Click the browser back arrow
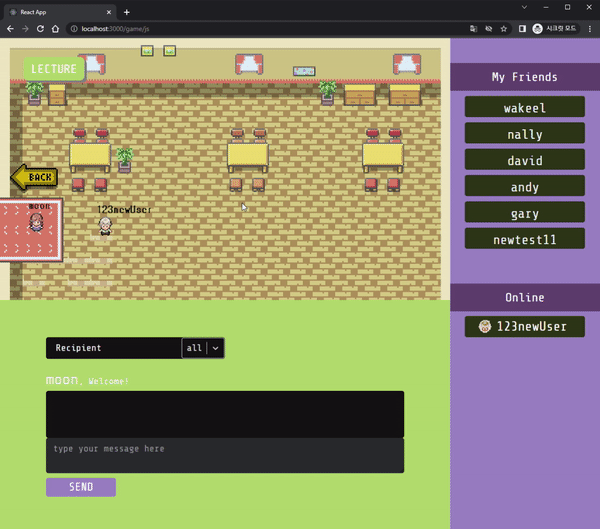 pyautogui.click(x=10, y=29)
